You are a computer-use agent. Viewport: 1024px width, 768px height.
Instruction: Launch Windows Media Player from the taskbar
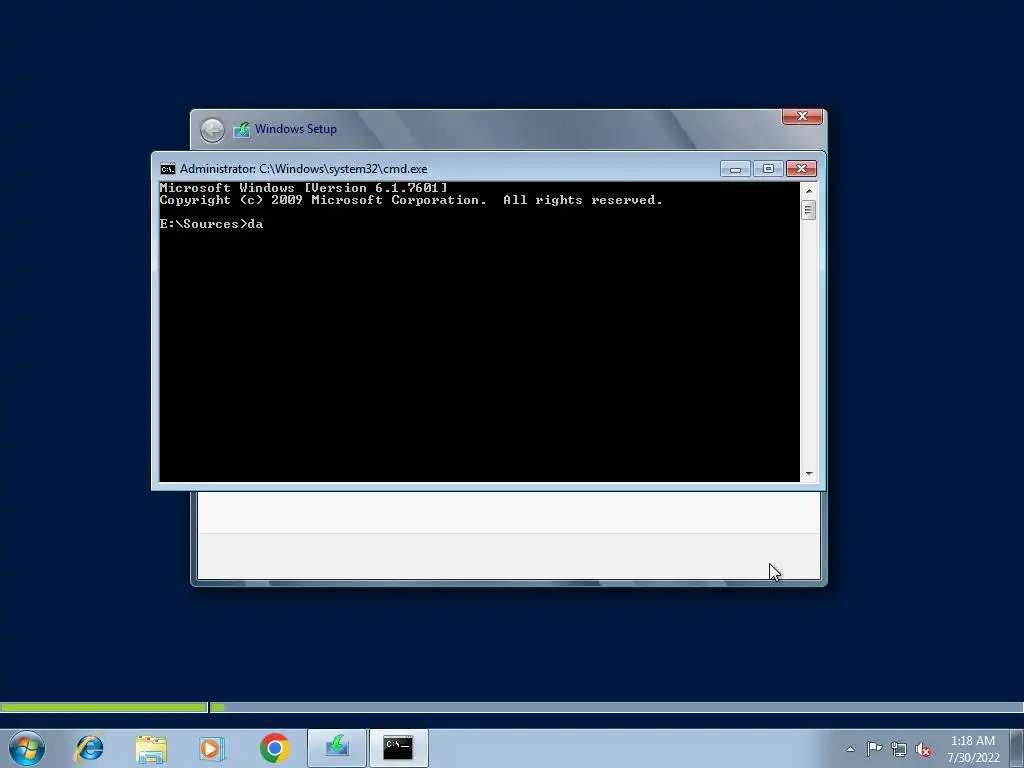coord(212,748)
